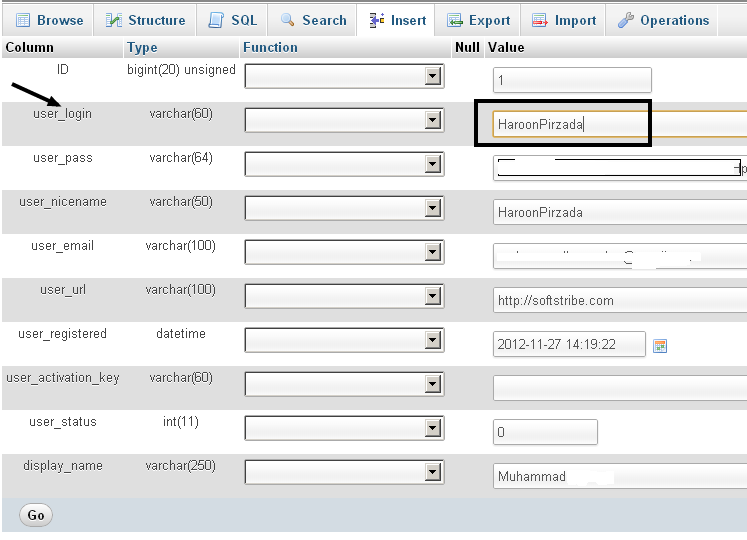Screen dimensions: 747x540
Task: Open the Browse tab
Action: [48, 20]
